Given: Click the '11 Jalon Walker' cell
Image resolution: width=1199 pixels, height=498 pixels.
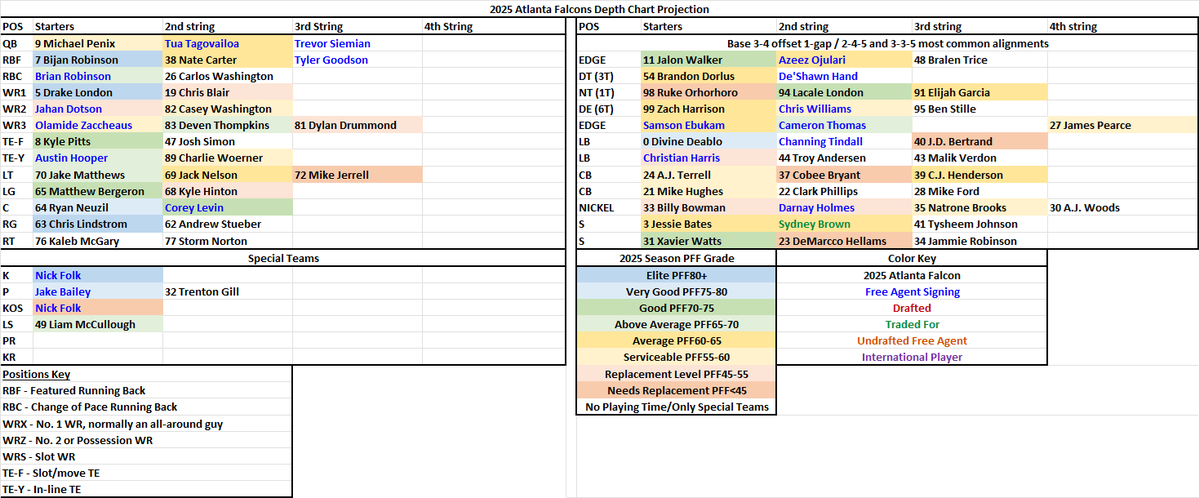Looking at the screenshot, I should coord(709,60).
